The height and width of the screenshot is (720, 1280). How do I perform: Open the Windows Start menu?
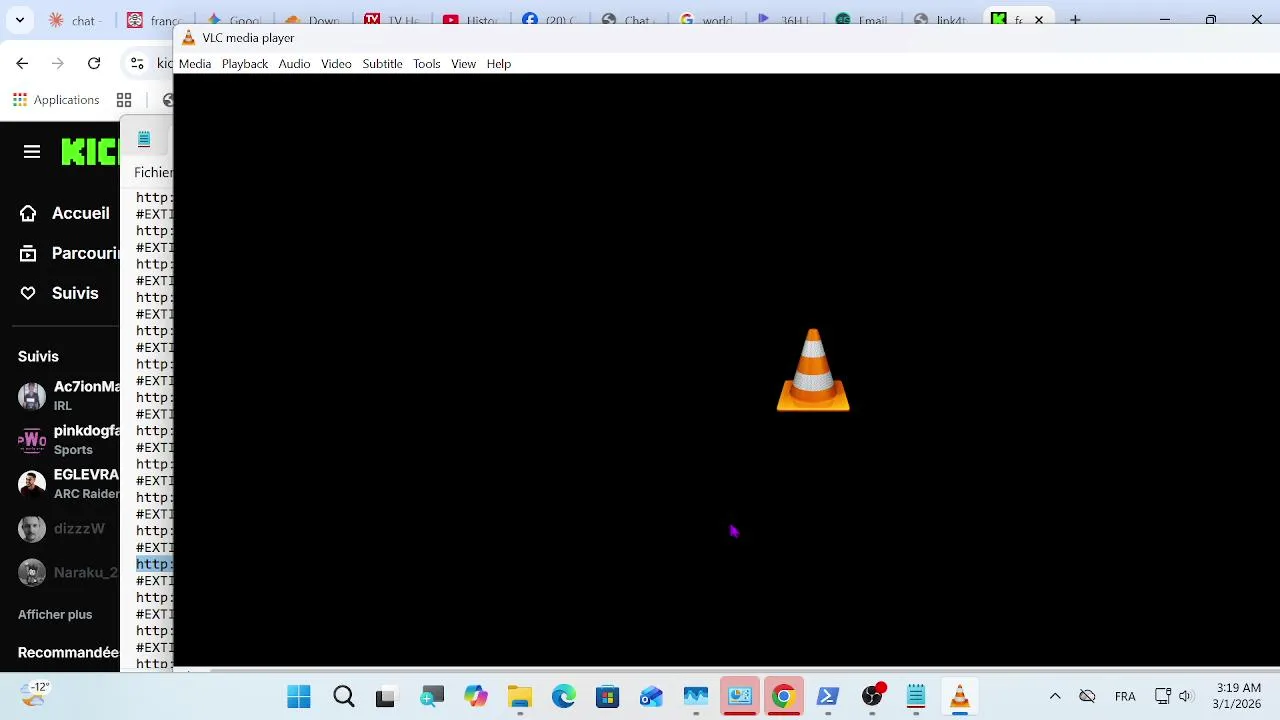coord(299,697)
